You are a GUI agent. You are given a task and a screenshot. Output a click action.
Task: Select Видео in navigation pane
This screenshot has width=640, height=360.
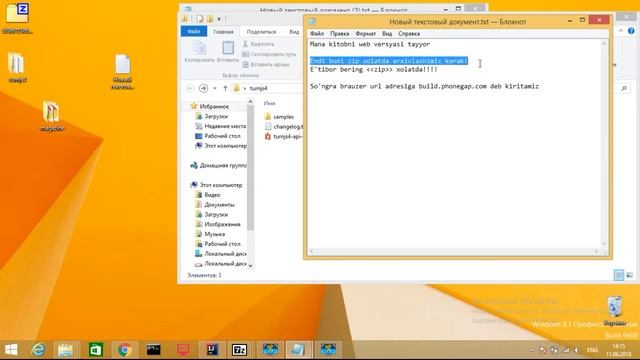(212, 195)
